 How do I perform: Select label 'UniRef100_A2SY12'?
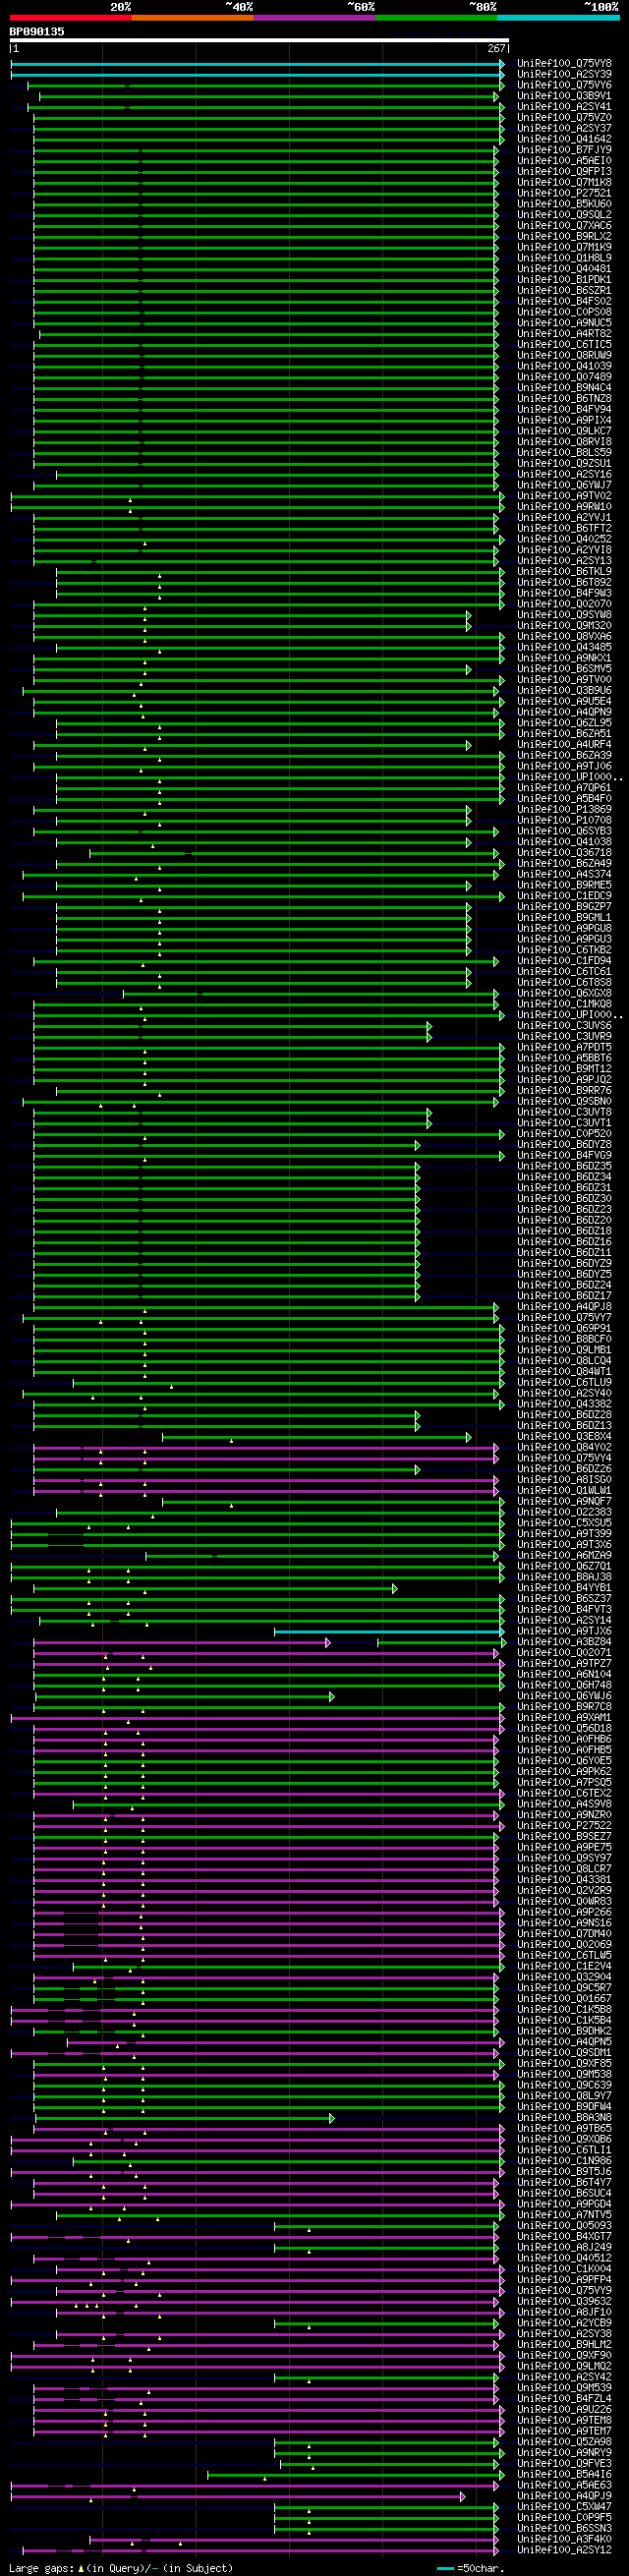564,2550
